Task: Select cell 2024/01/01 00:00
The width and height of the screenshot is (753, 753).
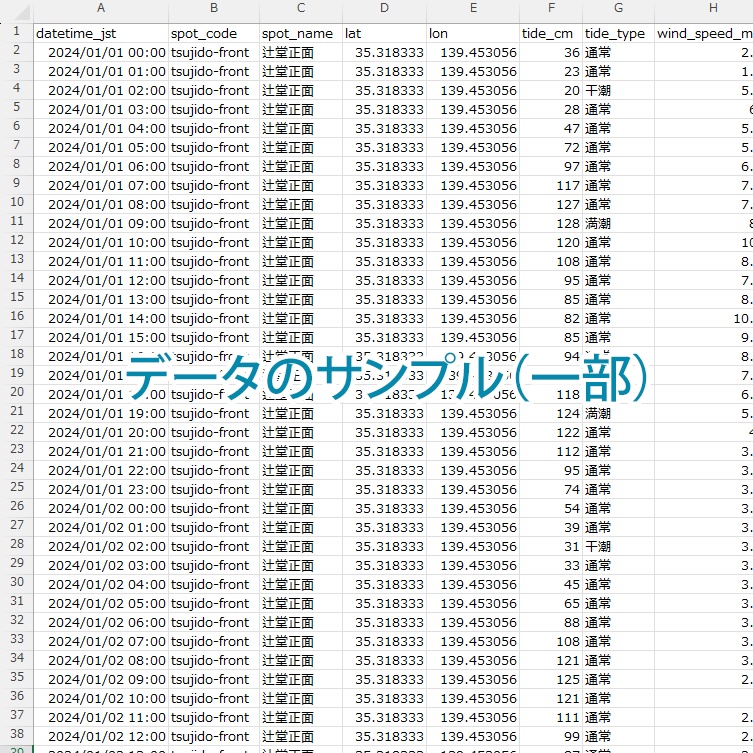Action: coord(101,52)
